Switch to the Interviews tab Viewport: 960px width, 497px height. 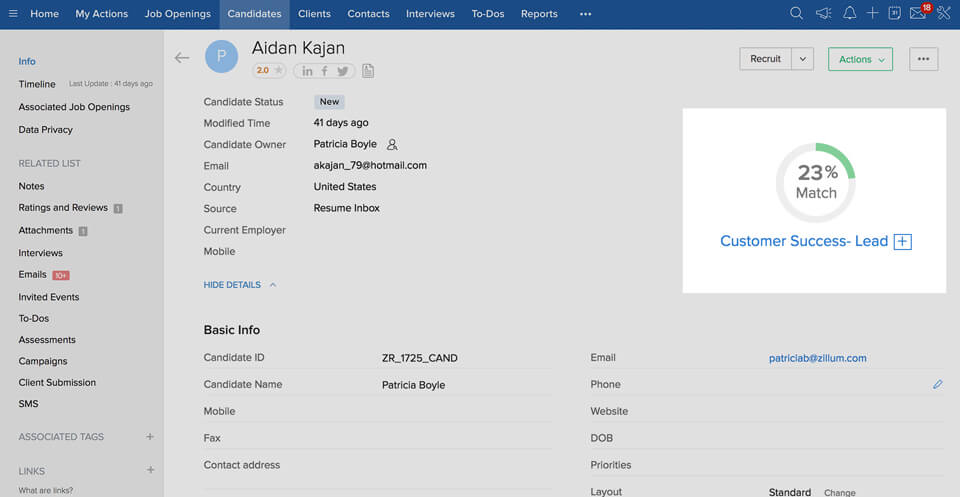(430, 14)
